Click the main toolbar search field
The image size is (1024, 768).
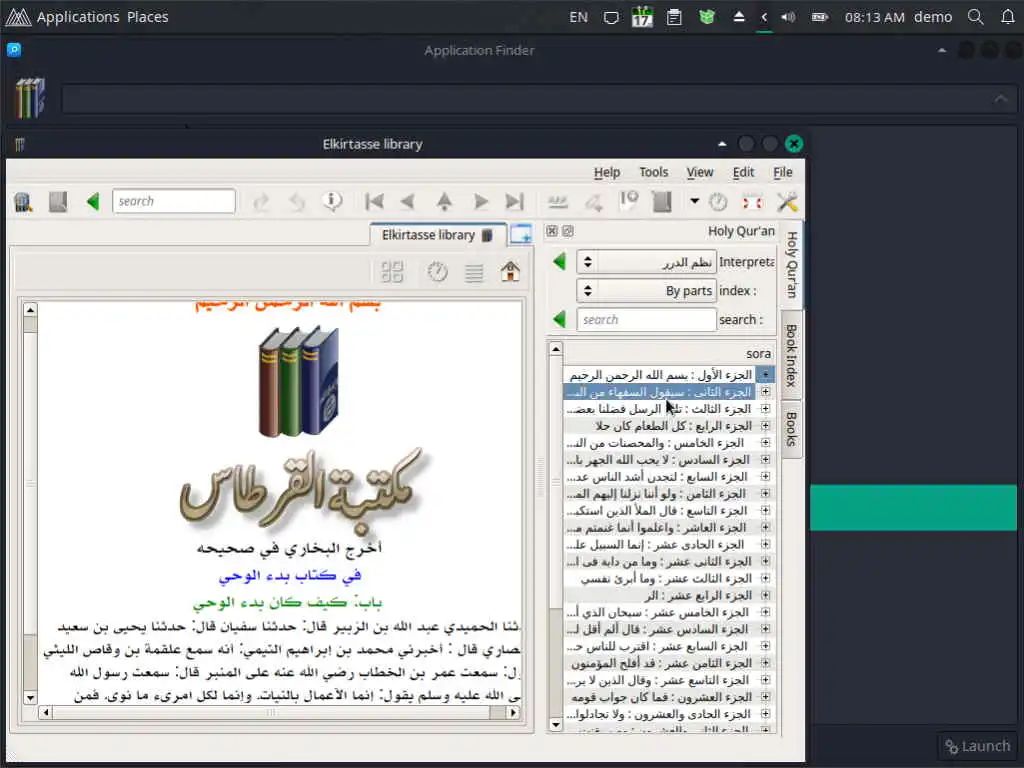[x=174, y=201]
